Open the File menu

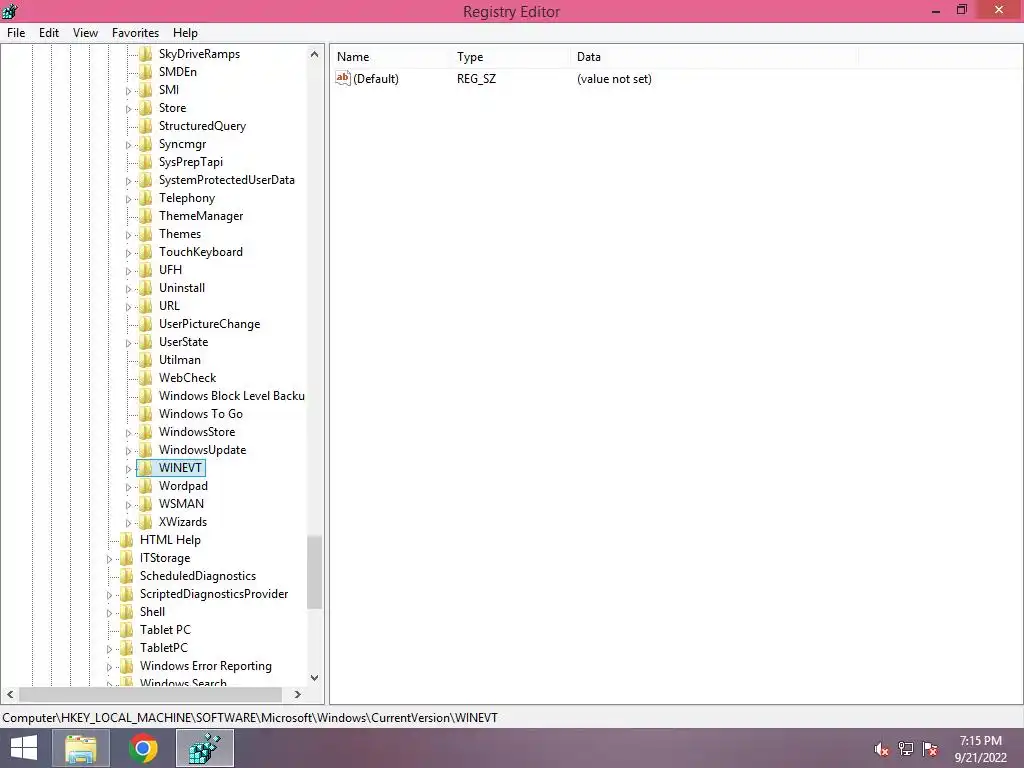[x=16, y=33]
